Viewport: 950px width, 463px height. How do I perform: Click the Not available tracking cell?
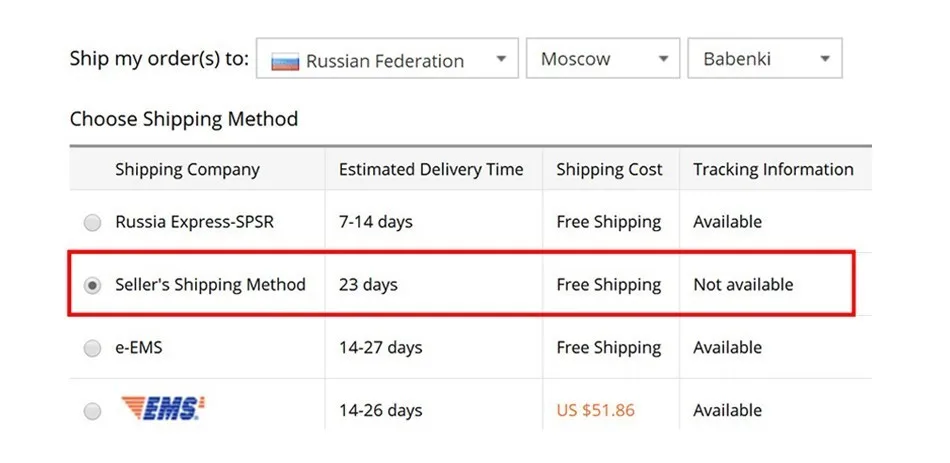pos(743,284)
